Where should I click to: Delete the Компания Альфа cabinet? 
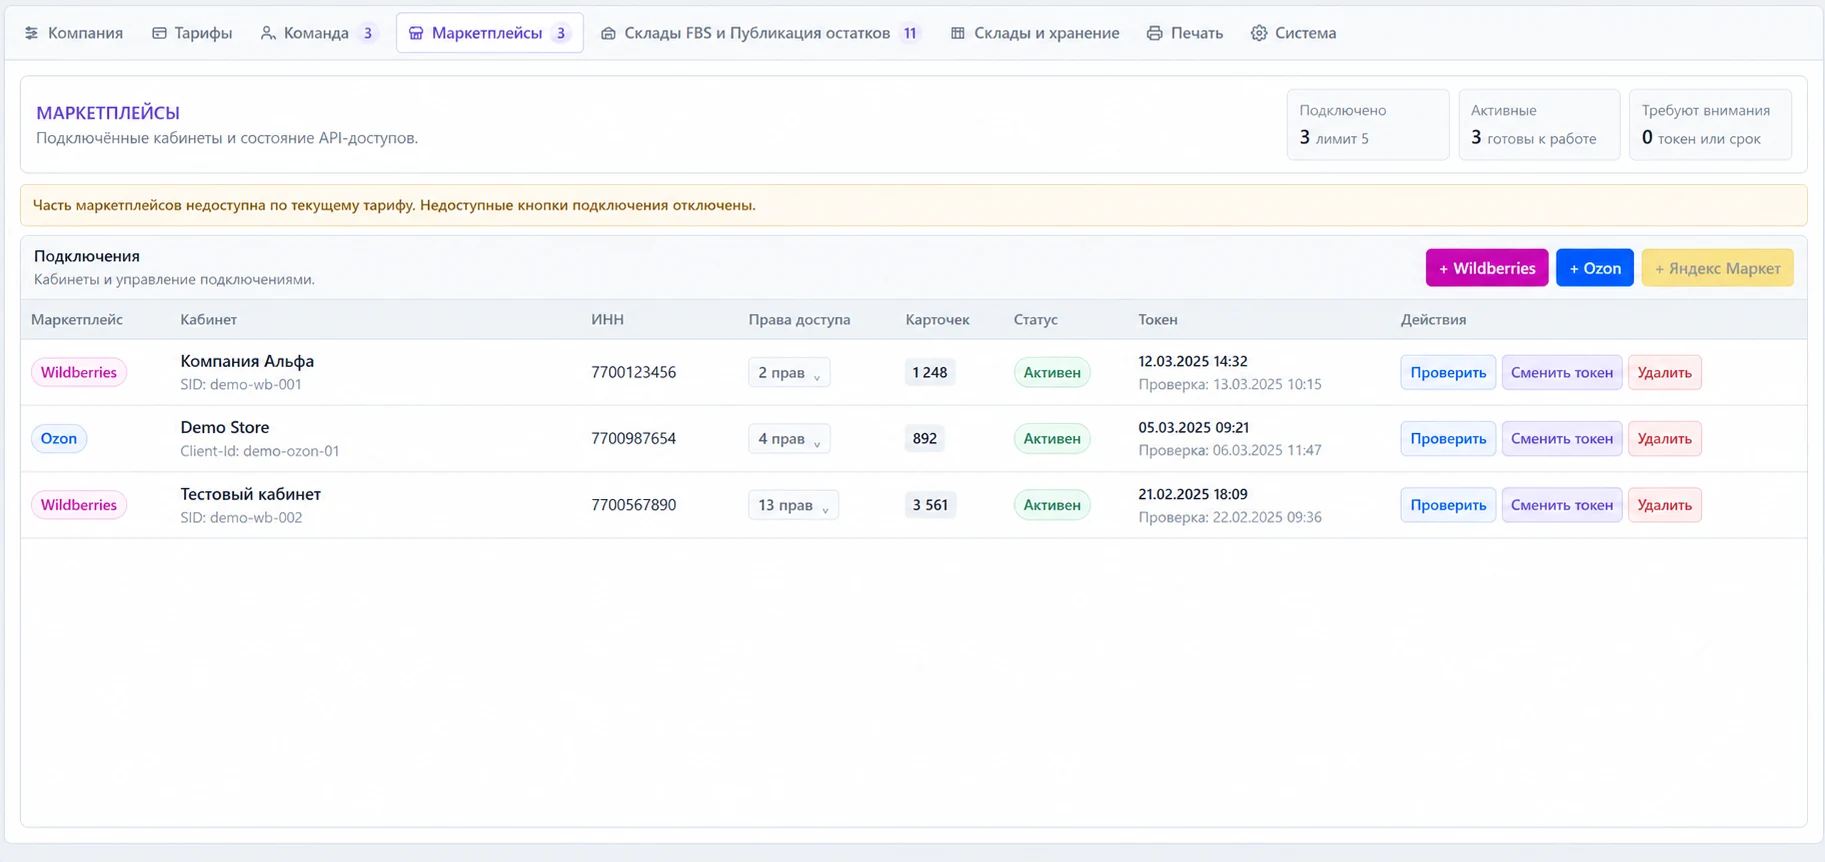coord(1665,372)
